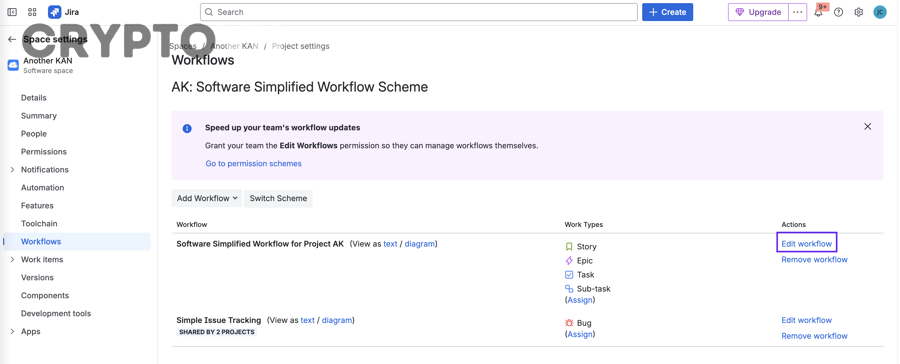Click the Sub-task work type icon
The height and width of the screenshot is (364, 900).
(x=569, y=289)
